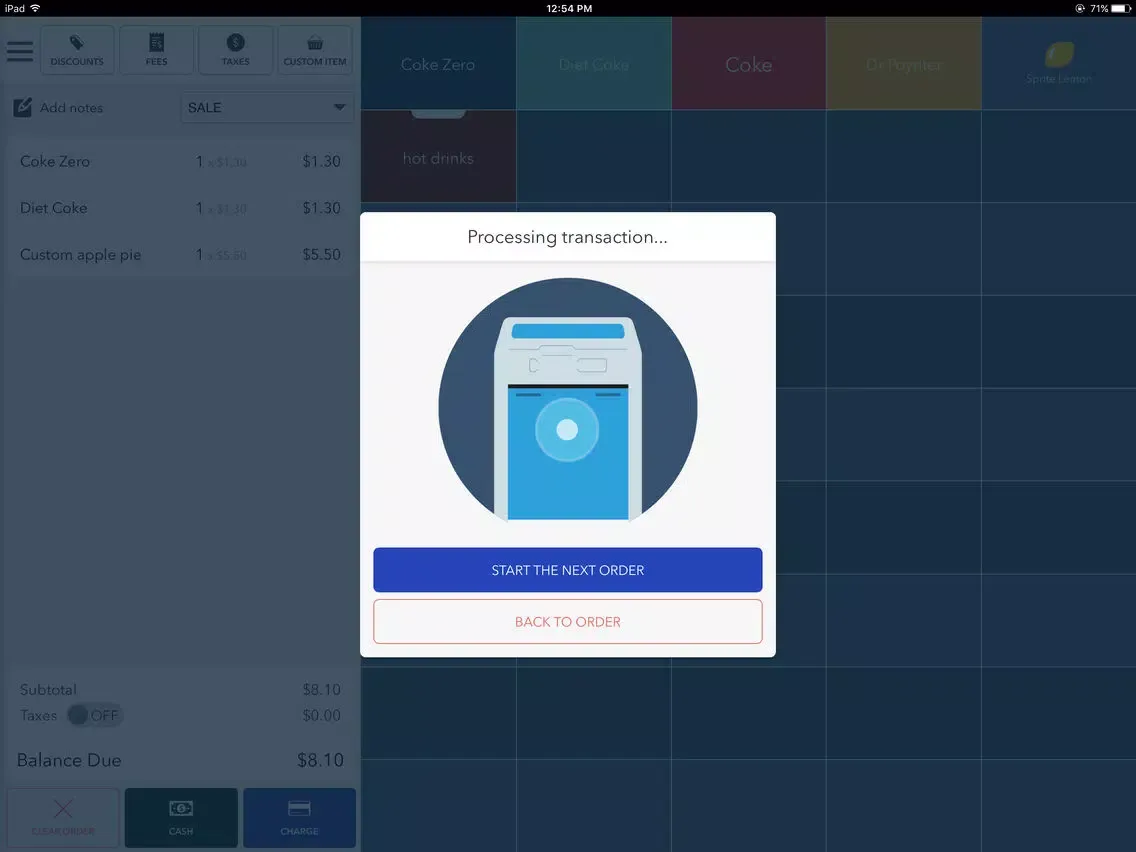Add the red Coke product tile
This screenshot has height=852, width=1136.
[x=749, y=64]
